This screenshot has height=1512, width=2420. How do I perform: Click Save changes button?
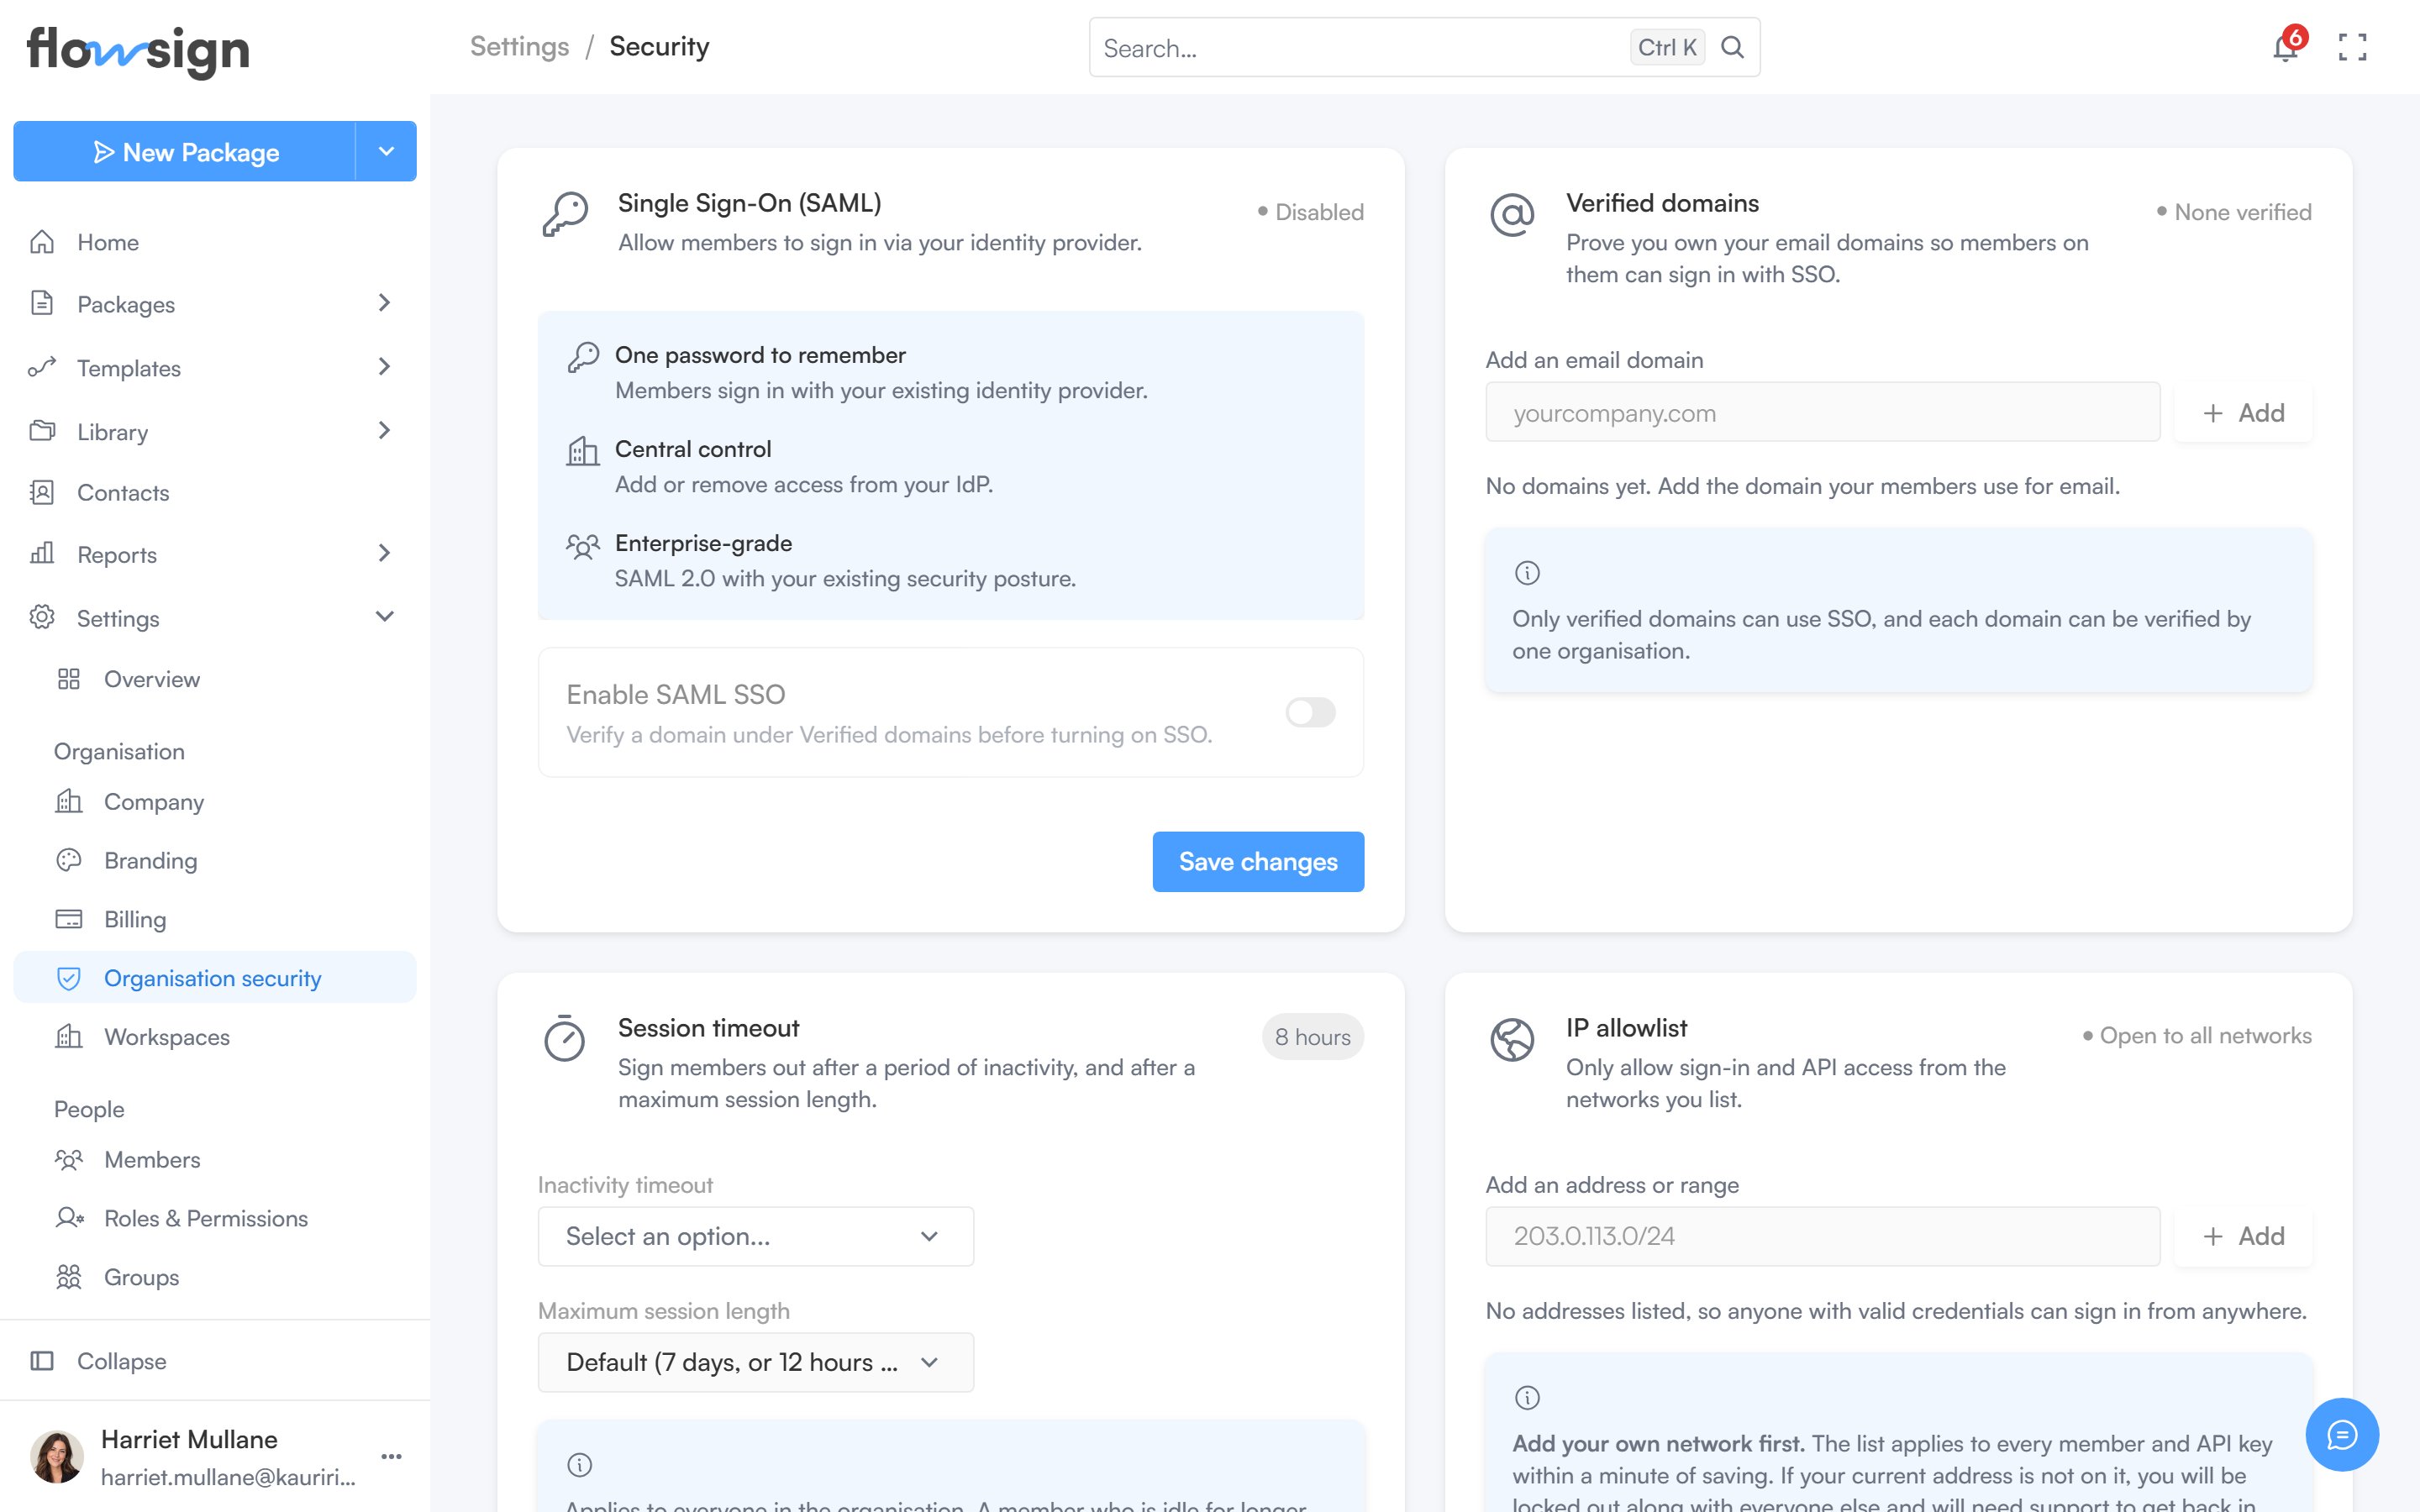(1258, 862)
